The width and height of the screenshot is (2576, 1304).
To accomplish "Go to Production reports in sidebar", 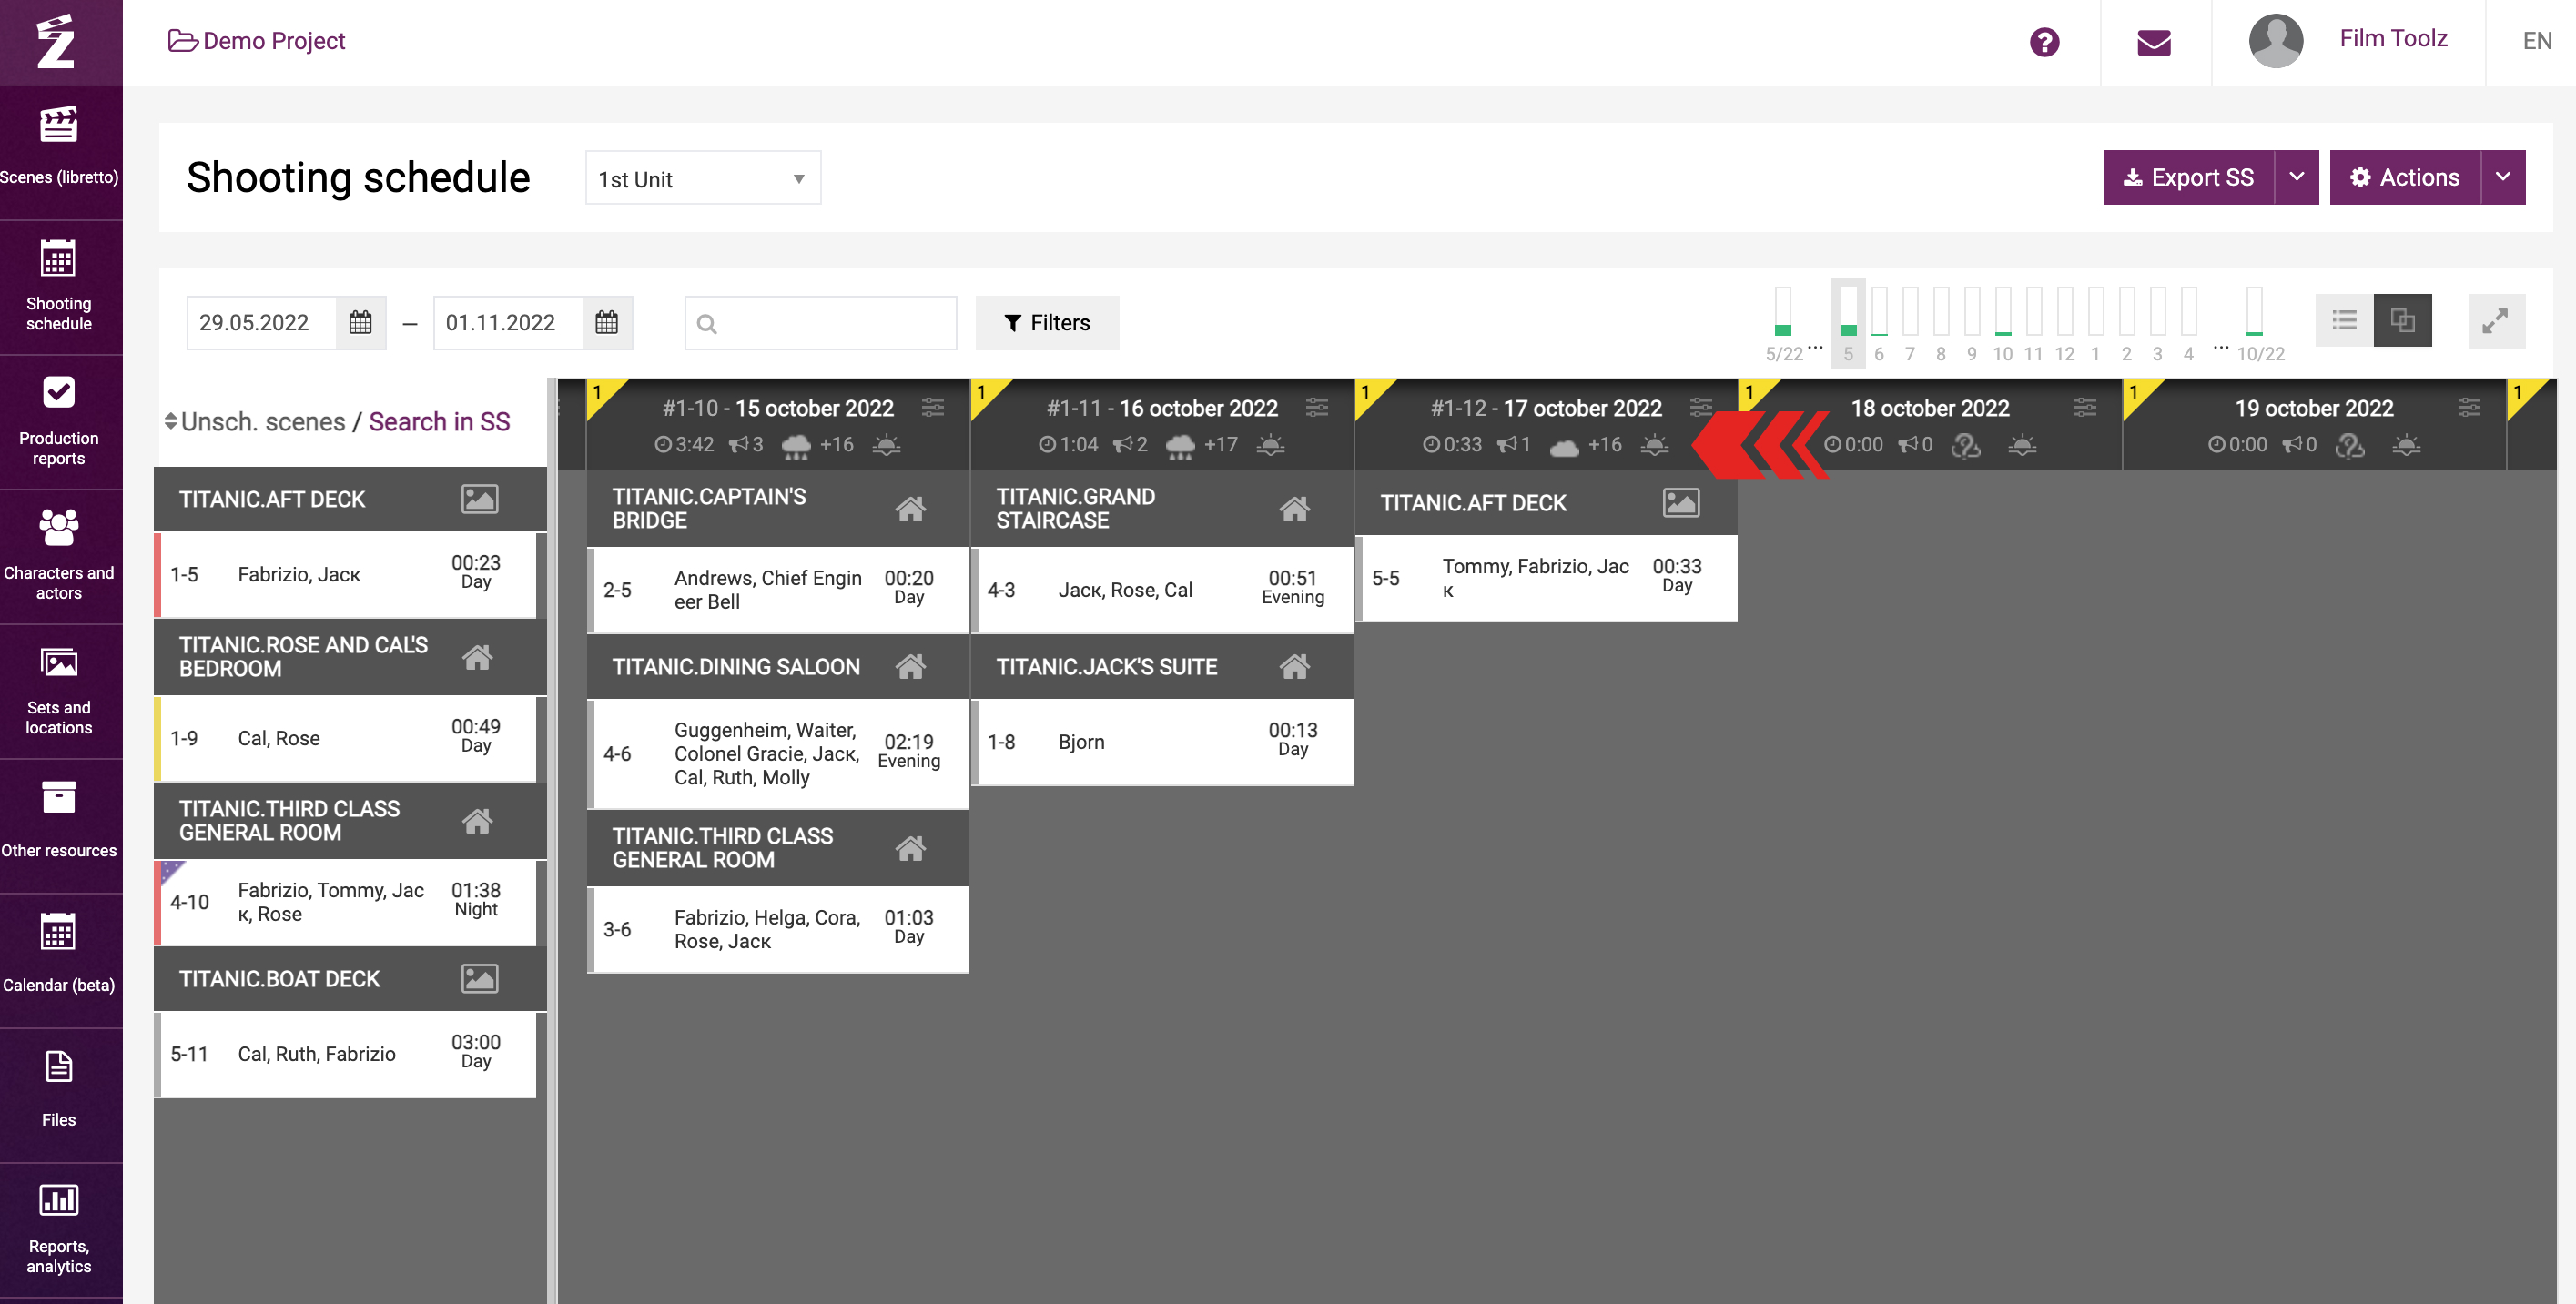I will pyautogui.click(x=59, y=421).
